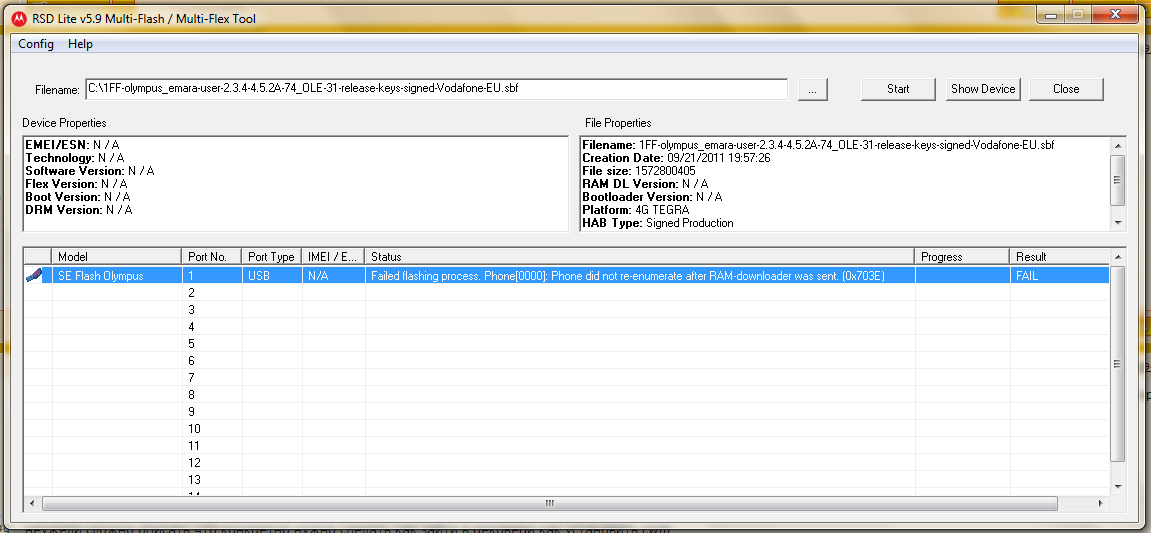Select port number 13 row
Viewport: 1151px width, 533px height.
click(x=566, y=479)
